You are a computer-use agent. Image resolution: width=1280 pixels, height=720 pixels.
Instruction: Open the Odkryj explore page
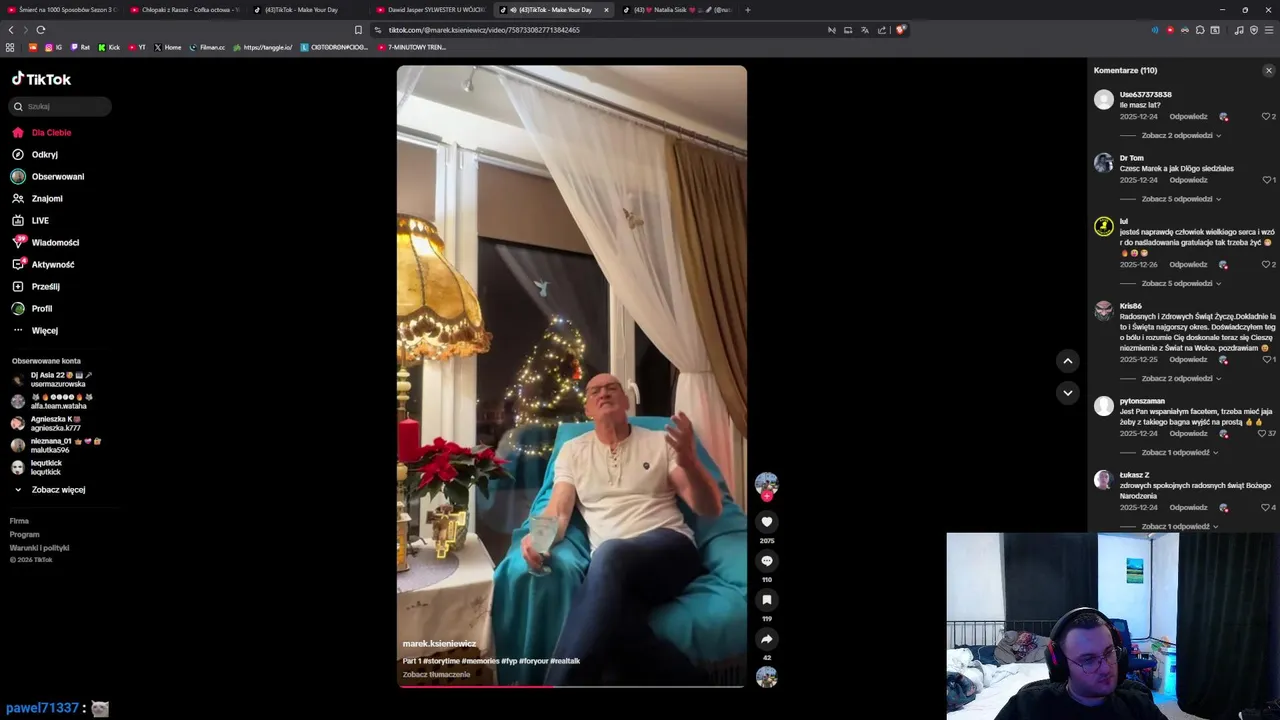click(x=36, y=155)
